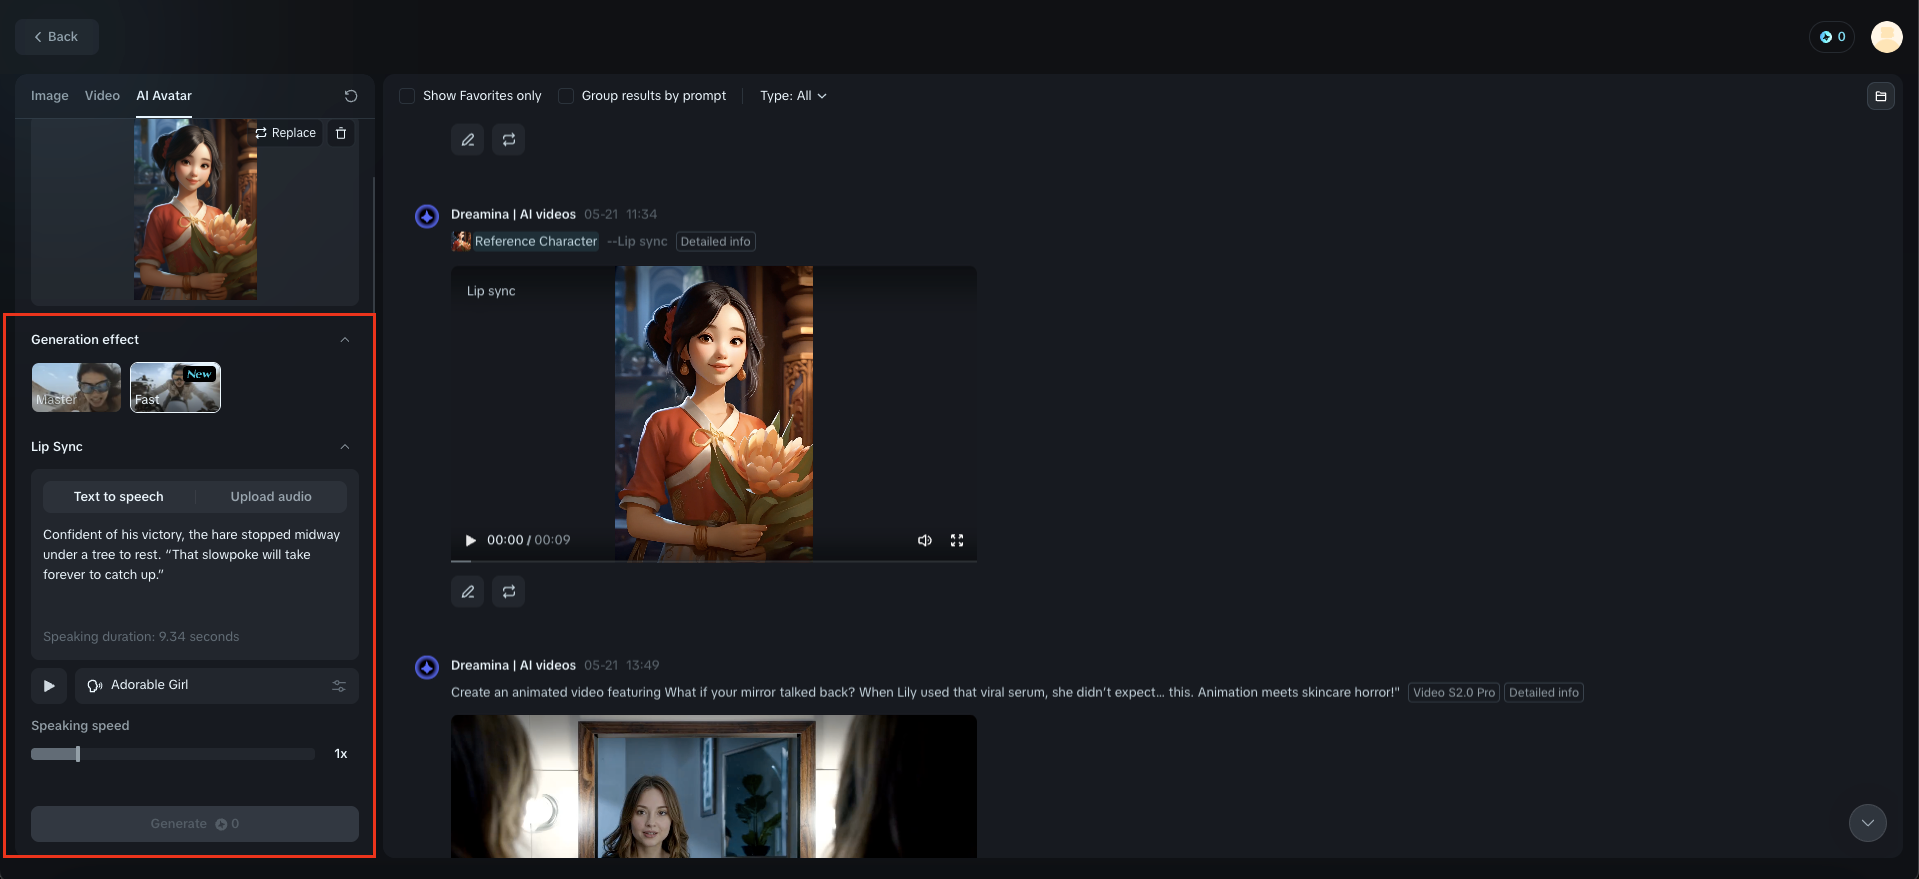Click the regenerate icon below Lip sync video
The width and height of the screenshot is (1919, 879).
pyautogui.click(x=509, y=592)
